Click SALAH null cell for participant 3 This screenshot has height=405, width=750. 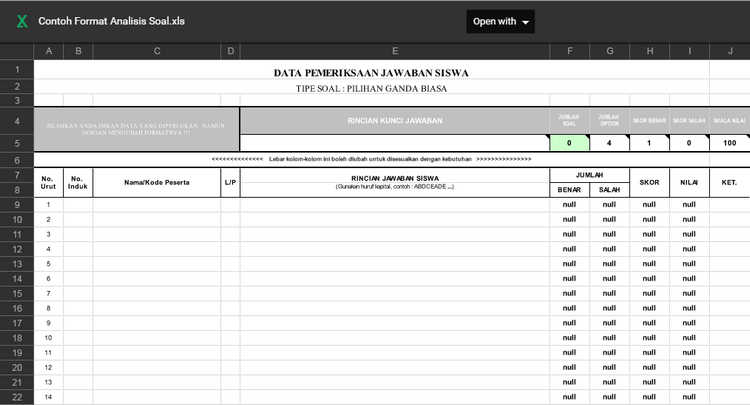pos(609,234)
